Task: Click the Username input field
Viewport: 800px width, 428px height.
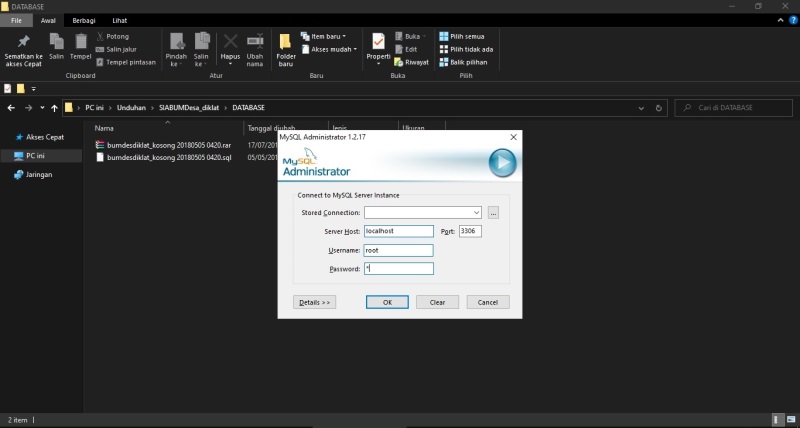Action: click(398, 250)
